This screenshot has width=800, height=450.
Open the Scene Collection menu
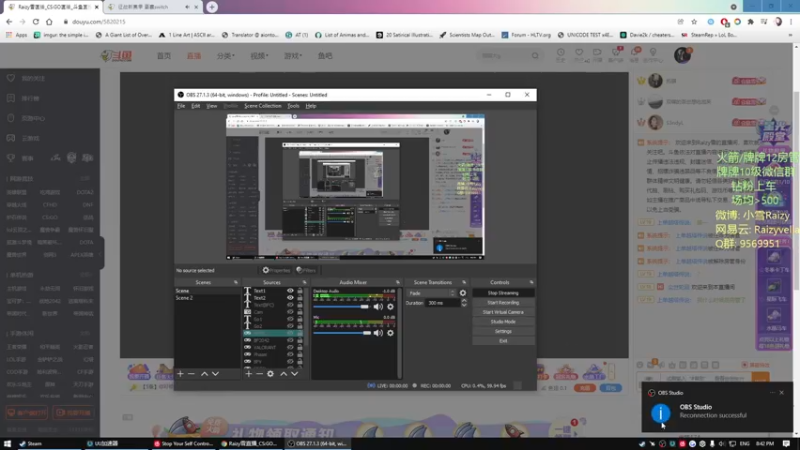click(x=262, y=106)
